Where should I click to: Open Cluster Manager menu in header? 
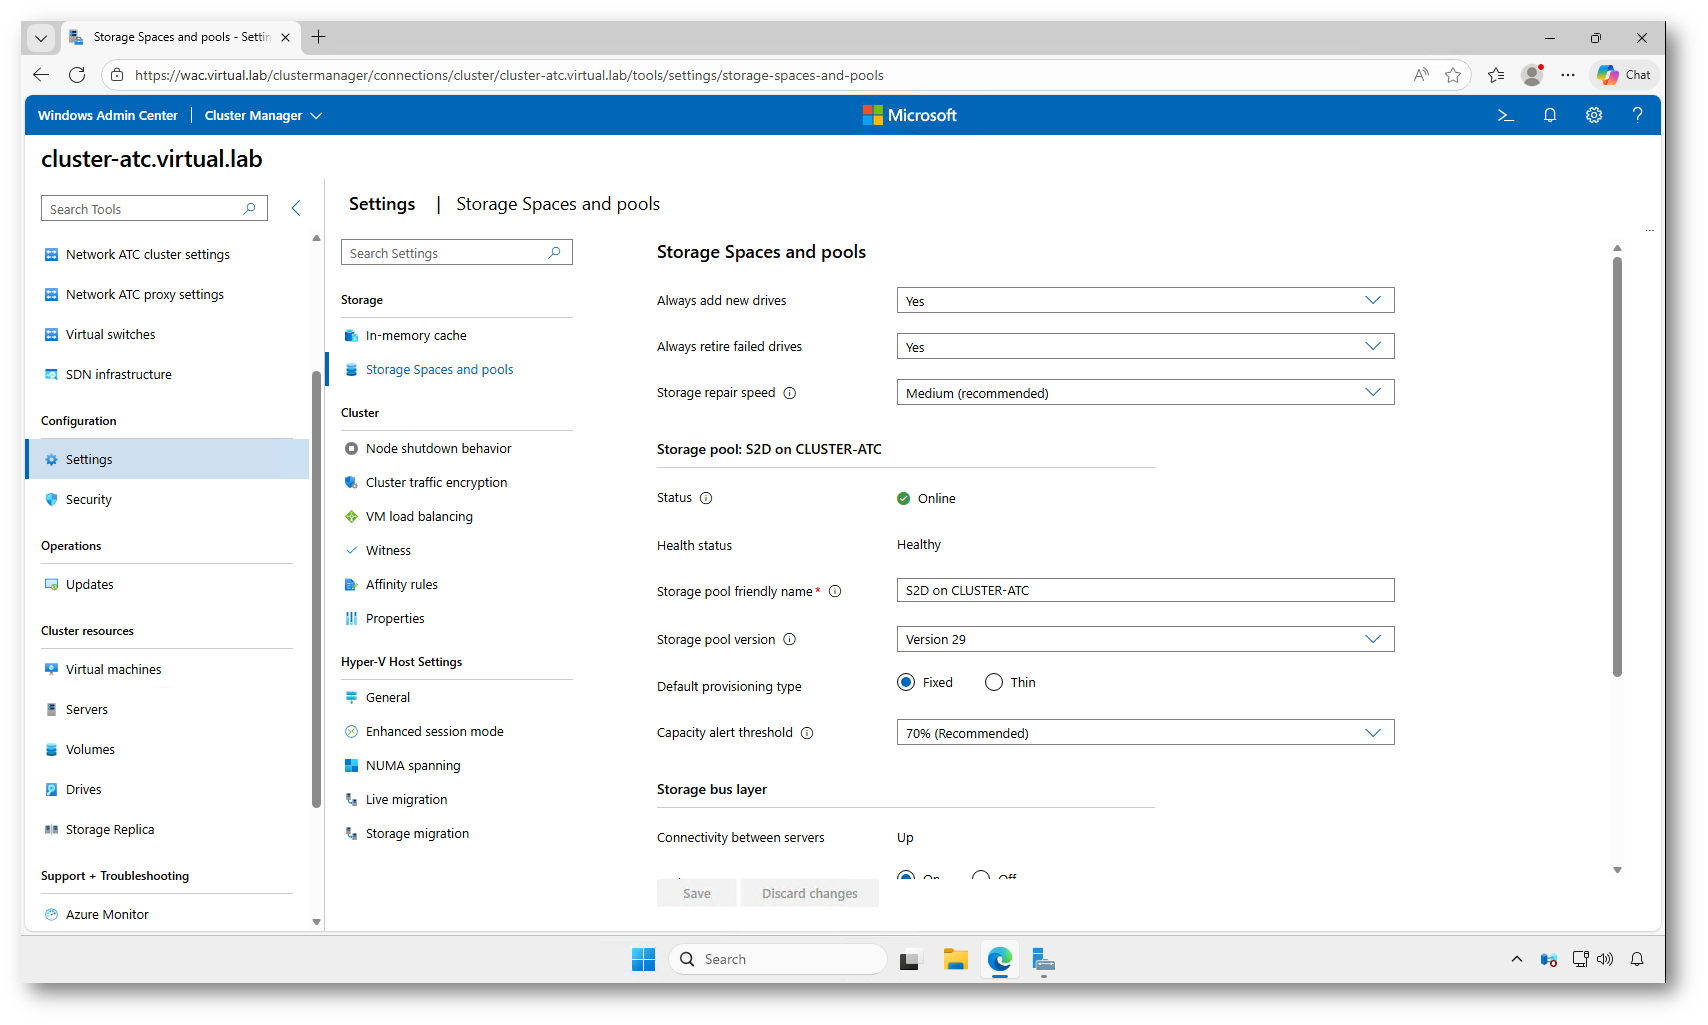tap(263, 115)
